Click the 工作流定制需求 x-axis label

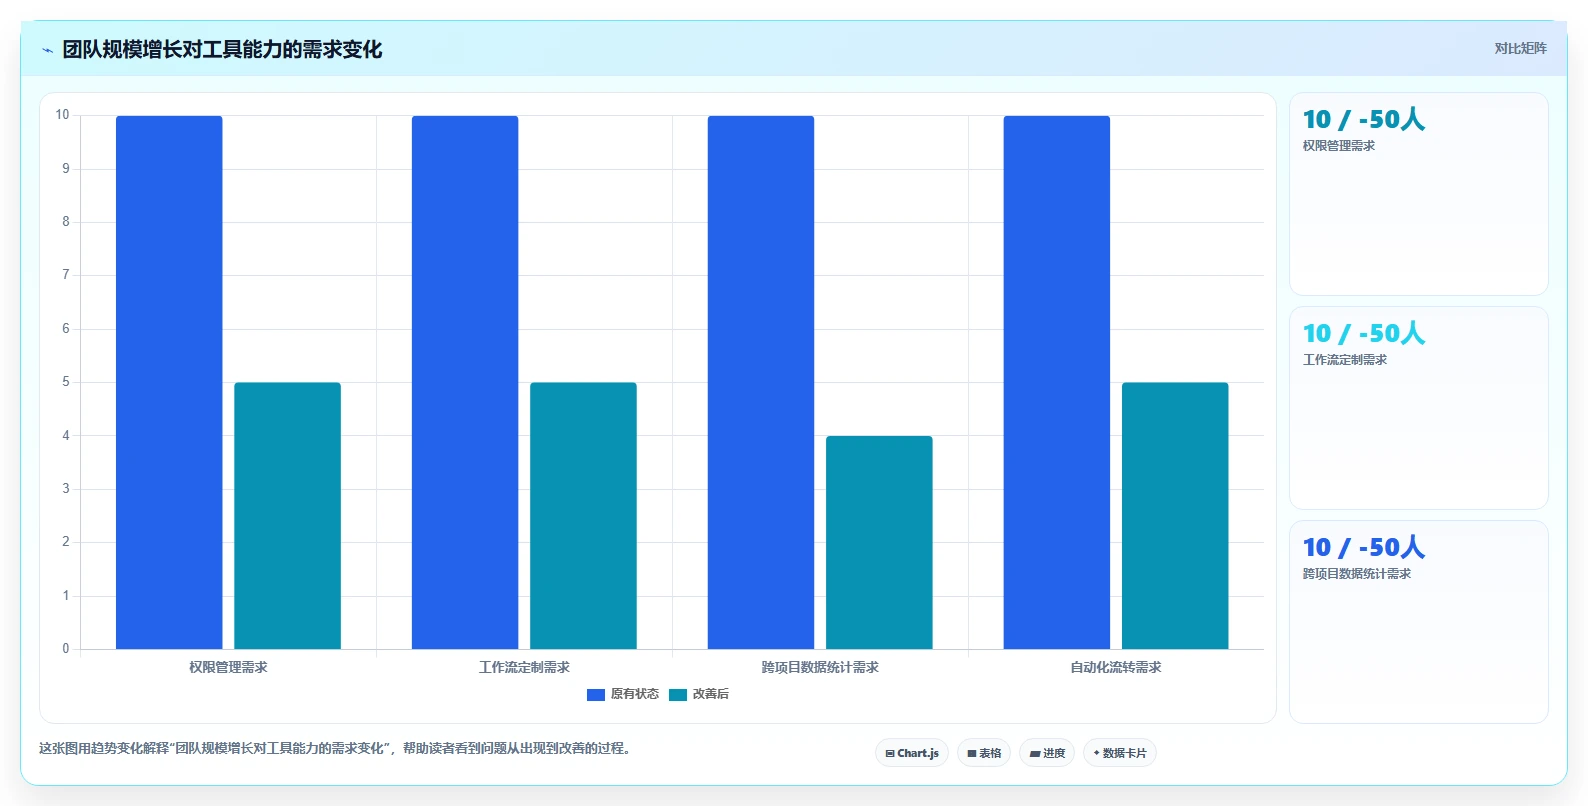pos(524,667)
